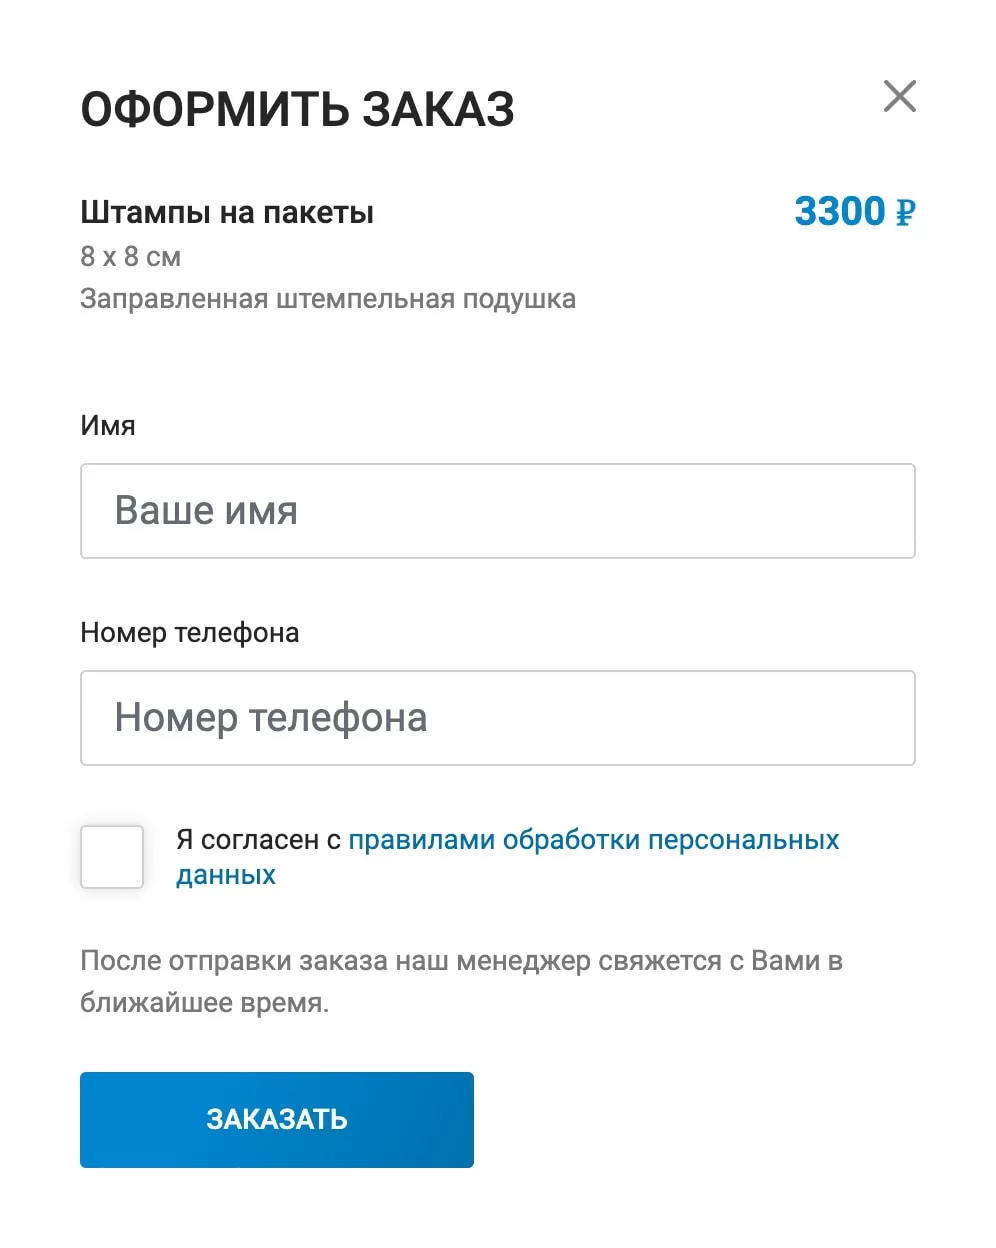The height and width of the screenshot is (1248, 996).
Task: Close the order form dialog
Action: point(900,97)
